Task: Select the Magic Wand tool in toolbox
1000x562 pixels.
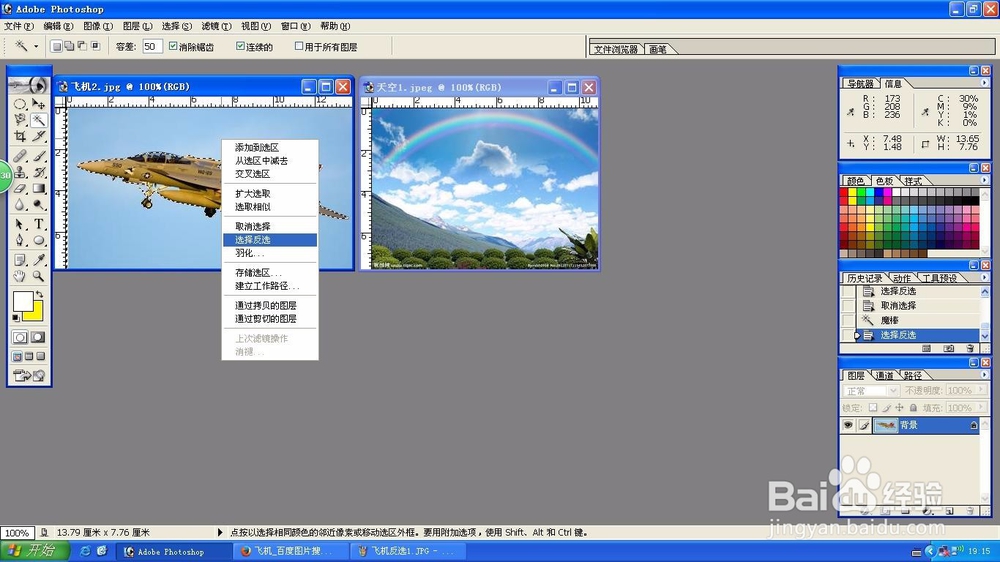Action: tap(39, 120)
